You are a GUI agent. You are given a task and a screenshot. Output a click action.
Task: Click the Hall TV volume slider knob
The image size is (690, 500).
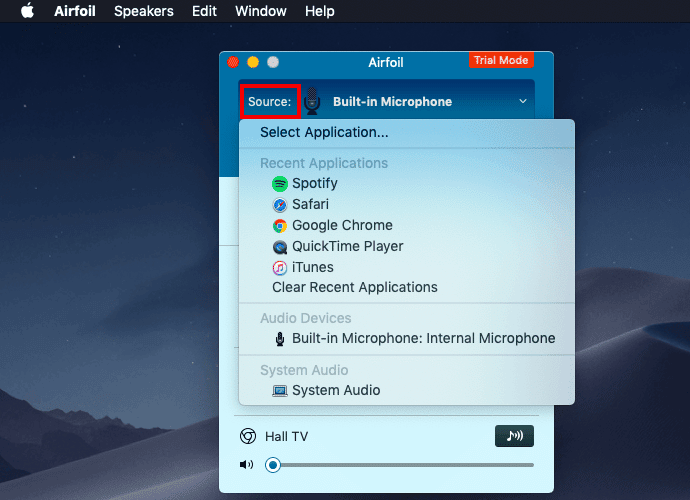click(273, 465)
